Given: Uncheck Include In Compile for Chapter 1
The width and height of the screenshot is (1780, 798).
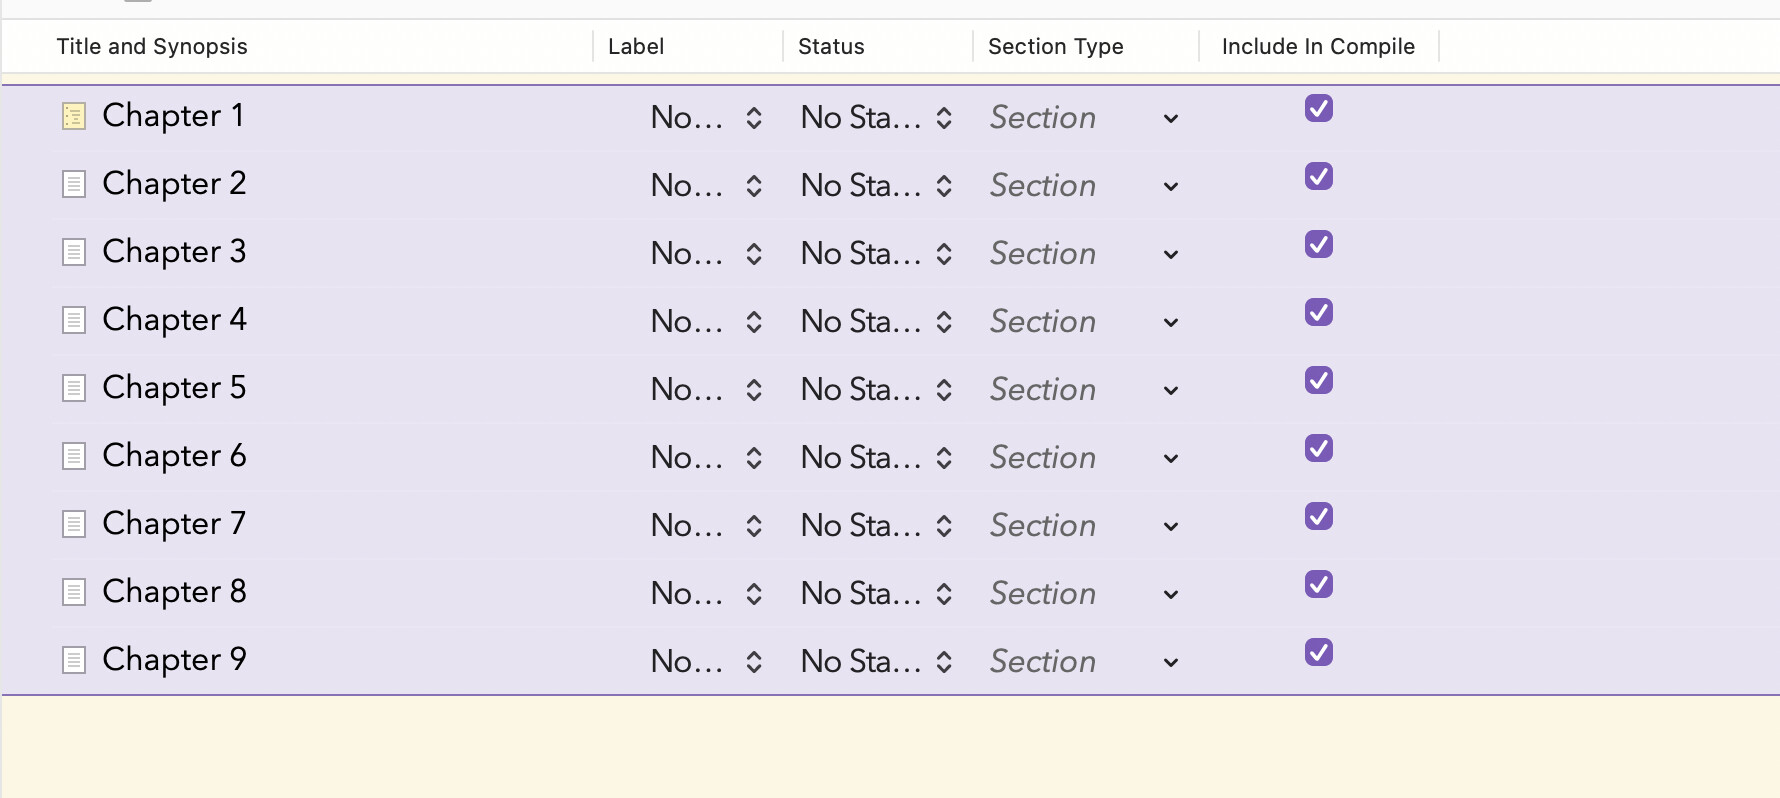Looking at the screenshot, I should click(x=1318, y=108).
